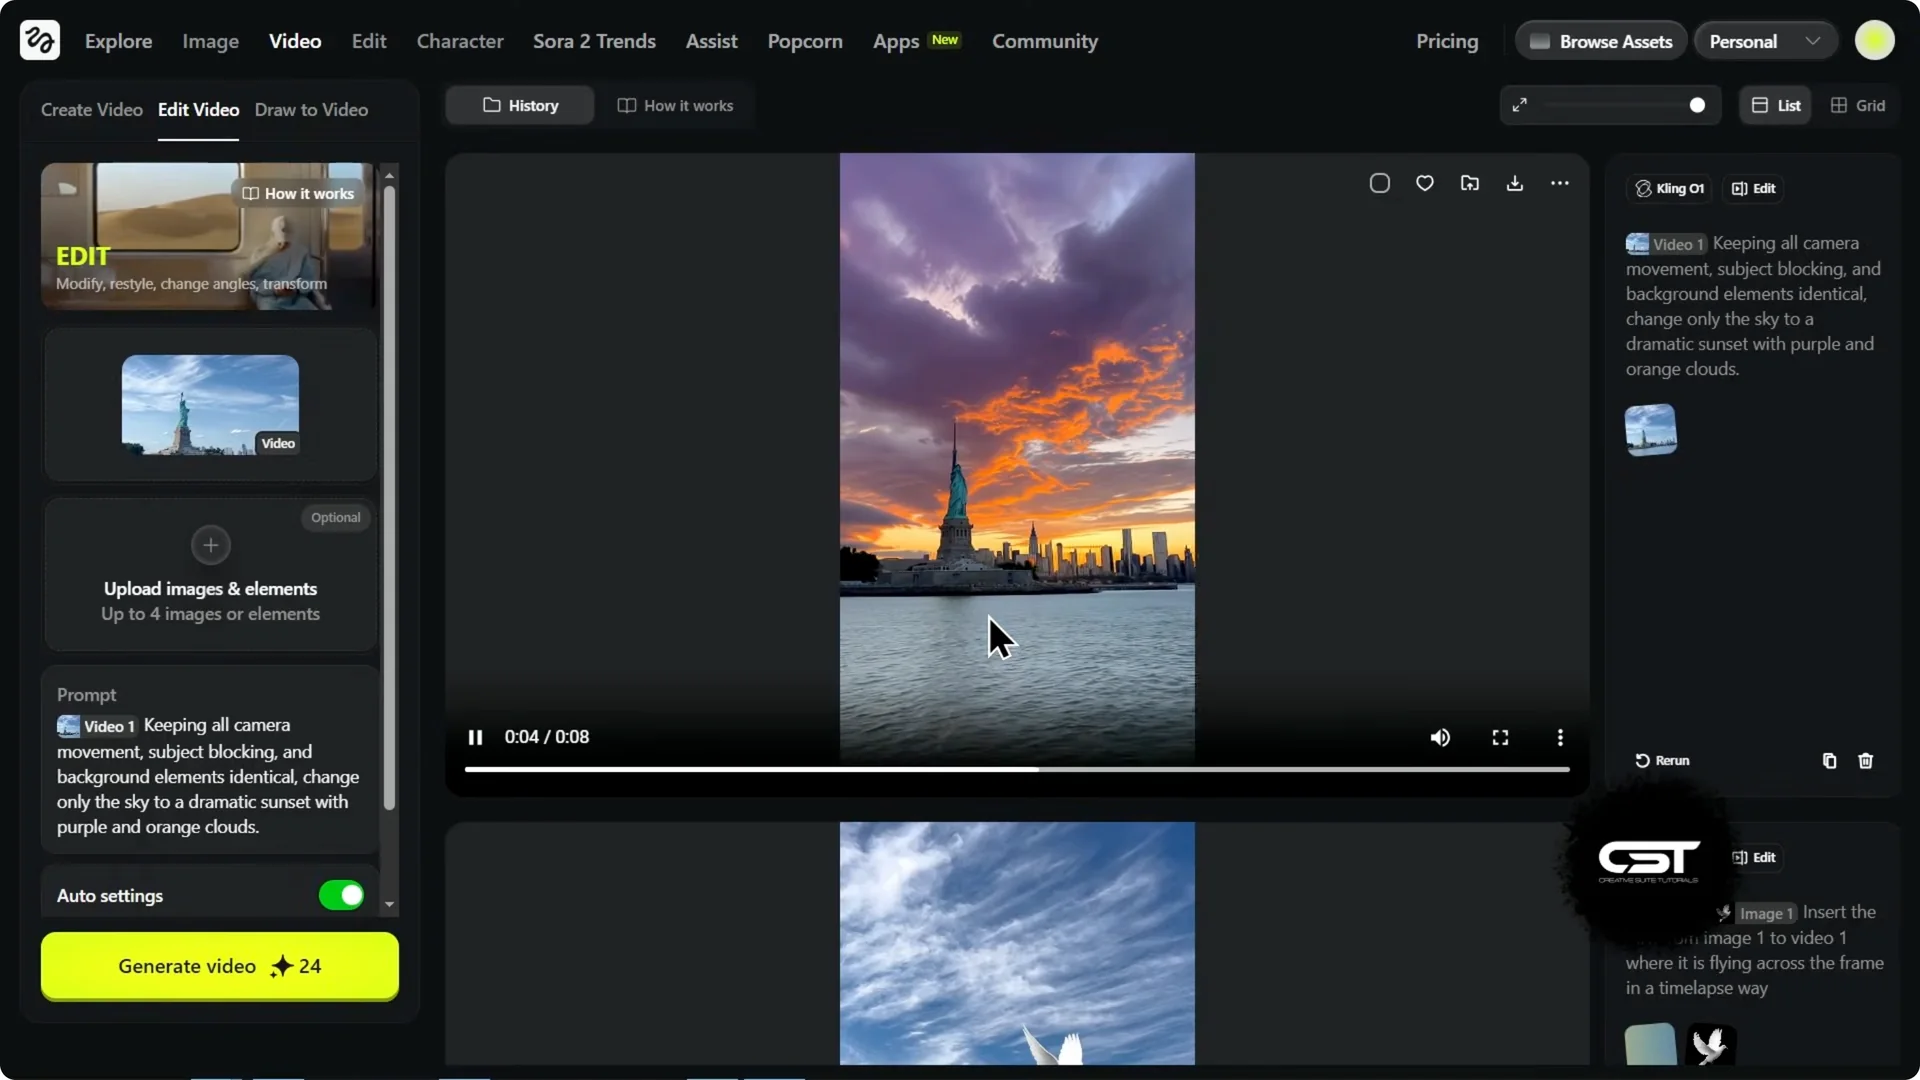Click the uploaded Statue of Liberty video thumbnail
1920x1080 pixels.
click(x=210, y=405)
